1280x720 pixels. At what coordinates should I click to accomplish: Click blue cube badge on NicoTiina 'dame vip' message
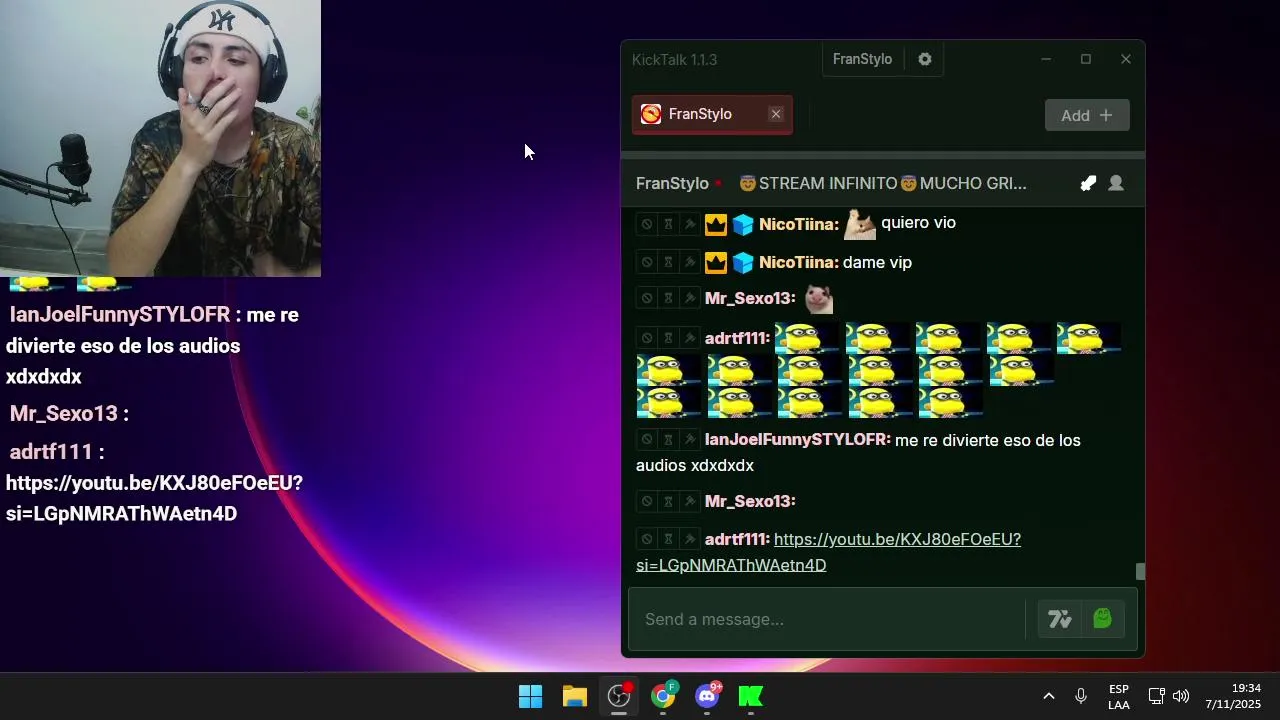tap(743, 262)
